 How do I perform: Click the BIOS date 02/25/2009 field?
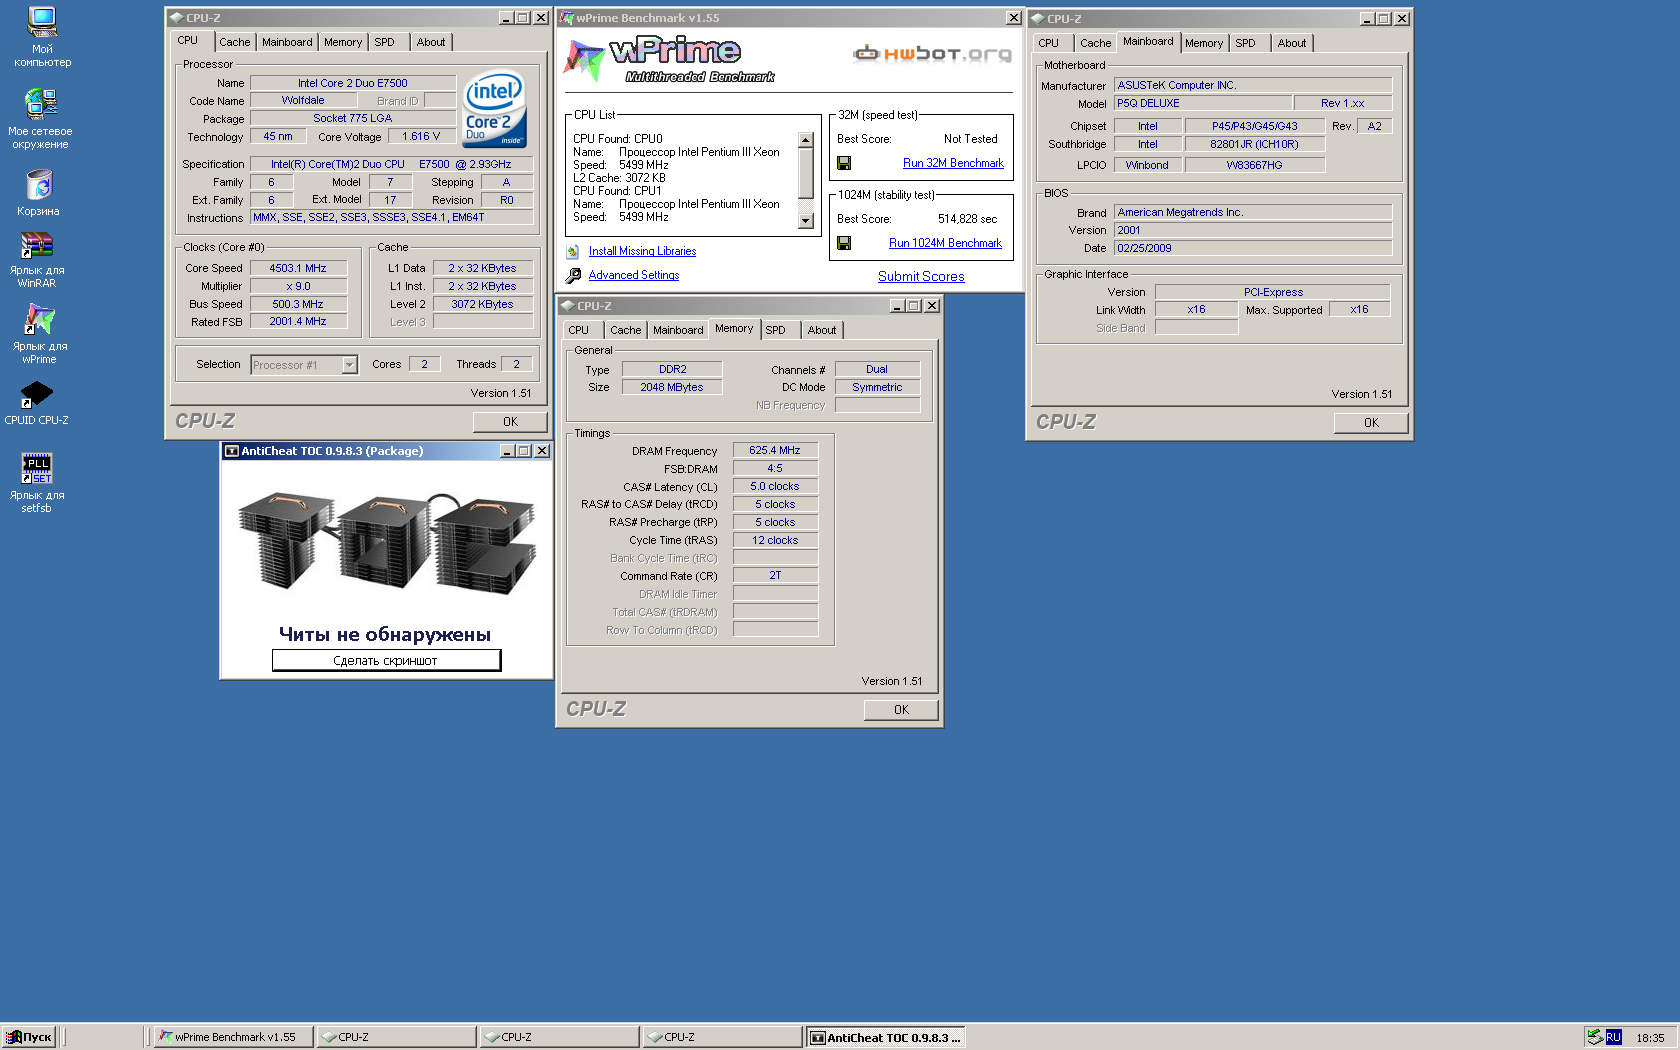coord(1252,248)
